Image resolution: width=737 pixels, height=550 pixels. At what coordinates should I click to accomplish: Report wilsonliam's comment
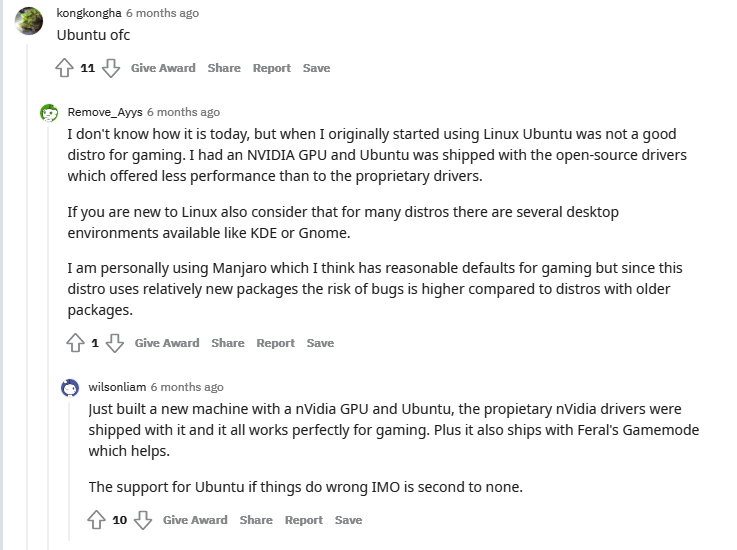click(x=304, y=520)
